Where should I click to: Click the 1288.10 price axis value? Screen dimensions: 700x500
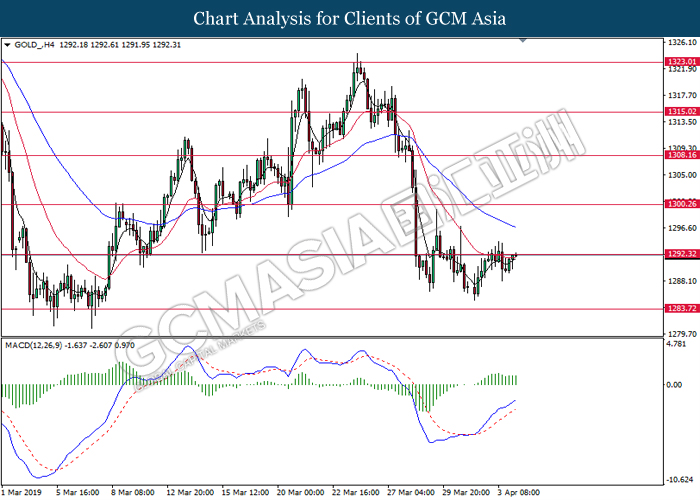[682, 281]
